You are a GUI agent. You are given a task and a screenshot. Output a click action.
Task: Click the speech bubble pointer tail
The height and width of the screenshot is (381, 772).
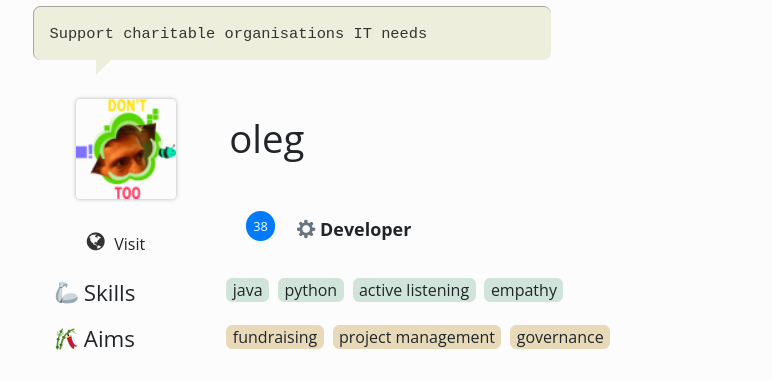coord(102,66)
